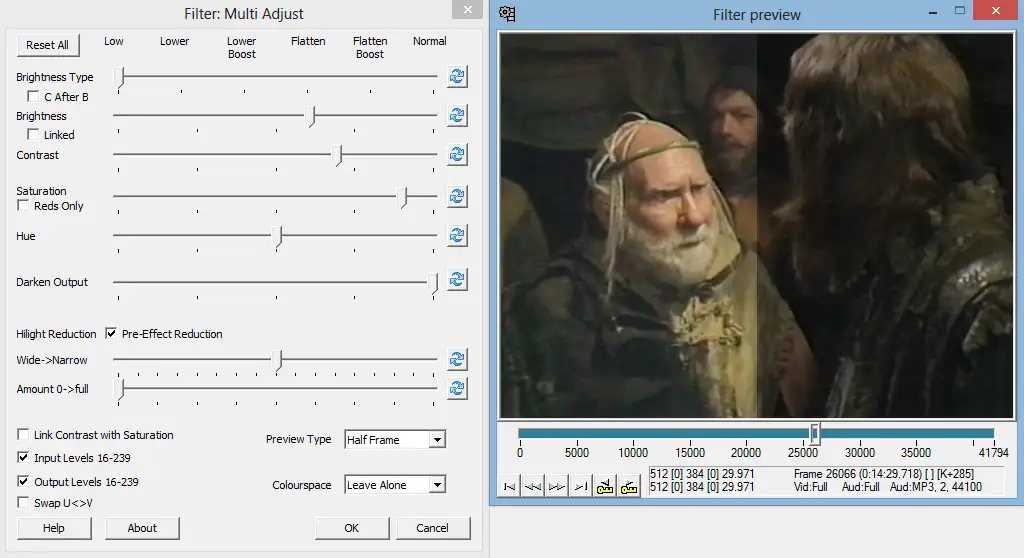Click the 'Aud:MP3, 2, 44100' status text
1024x558 pixels.
point(936,487)
